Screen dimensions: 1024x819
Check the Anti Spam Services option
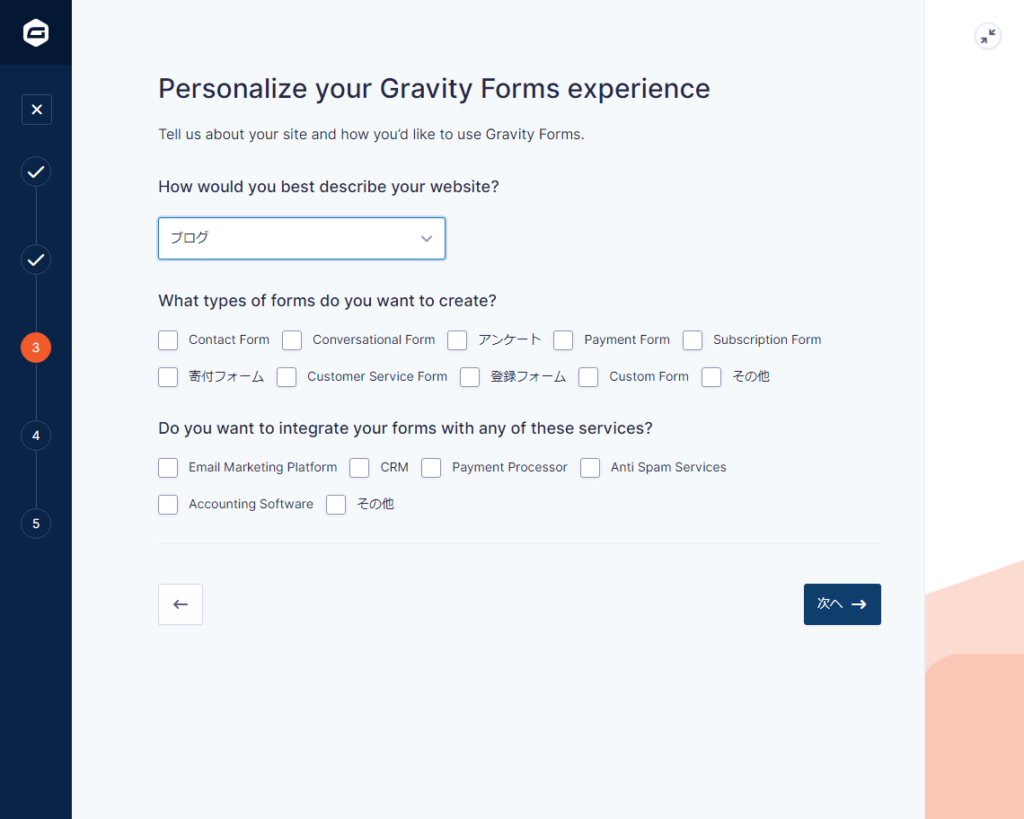click(590, 467)
